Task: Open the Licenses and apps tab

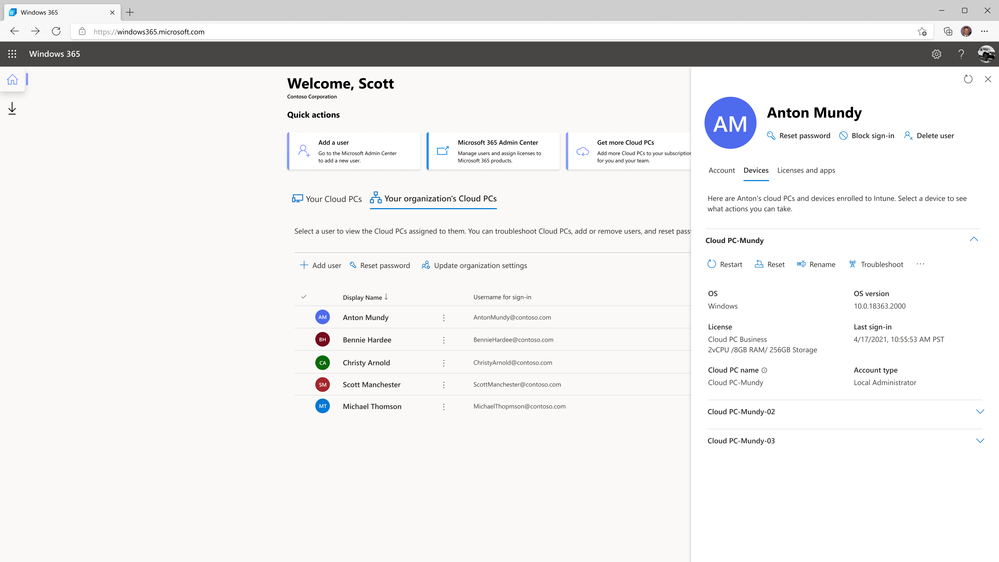Action: tap(806, 170)
